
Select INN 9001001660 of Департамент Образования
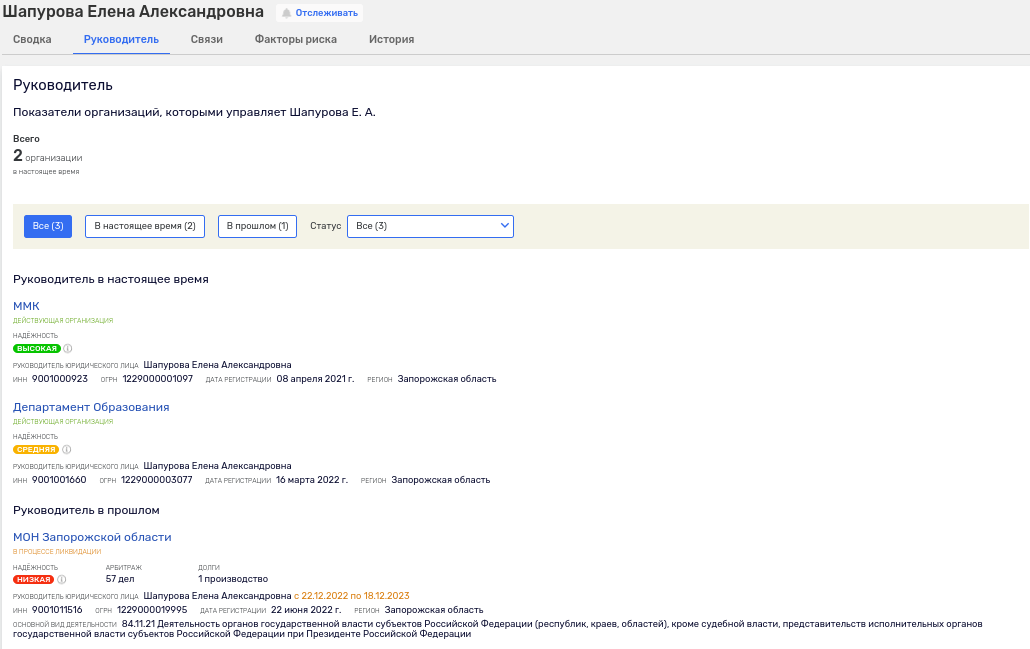point(59,480)
